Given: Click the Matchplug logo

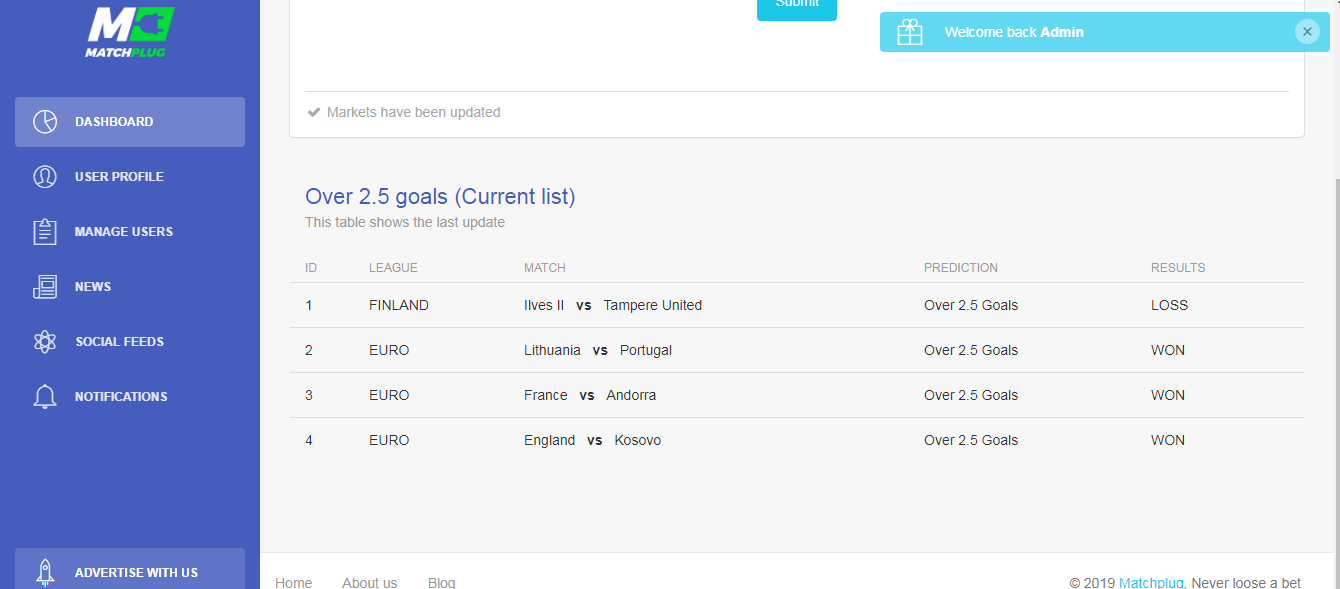Looking at the screenshot, I should [130, 31].
